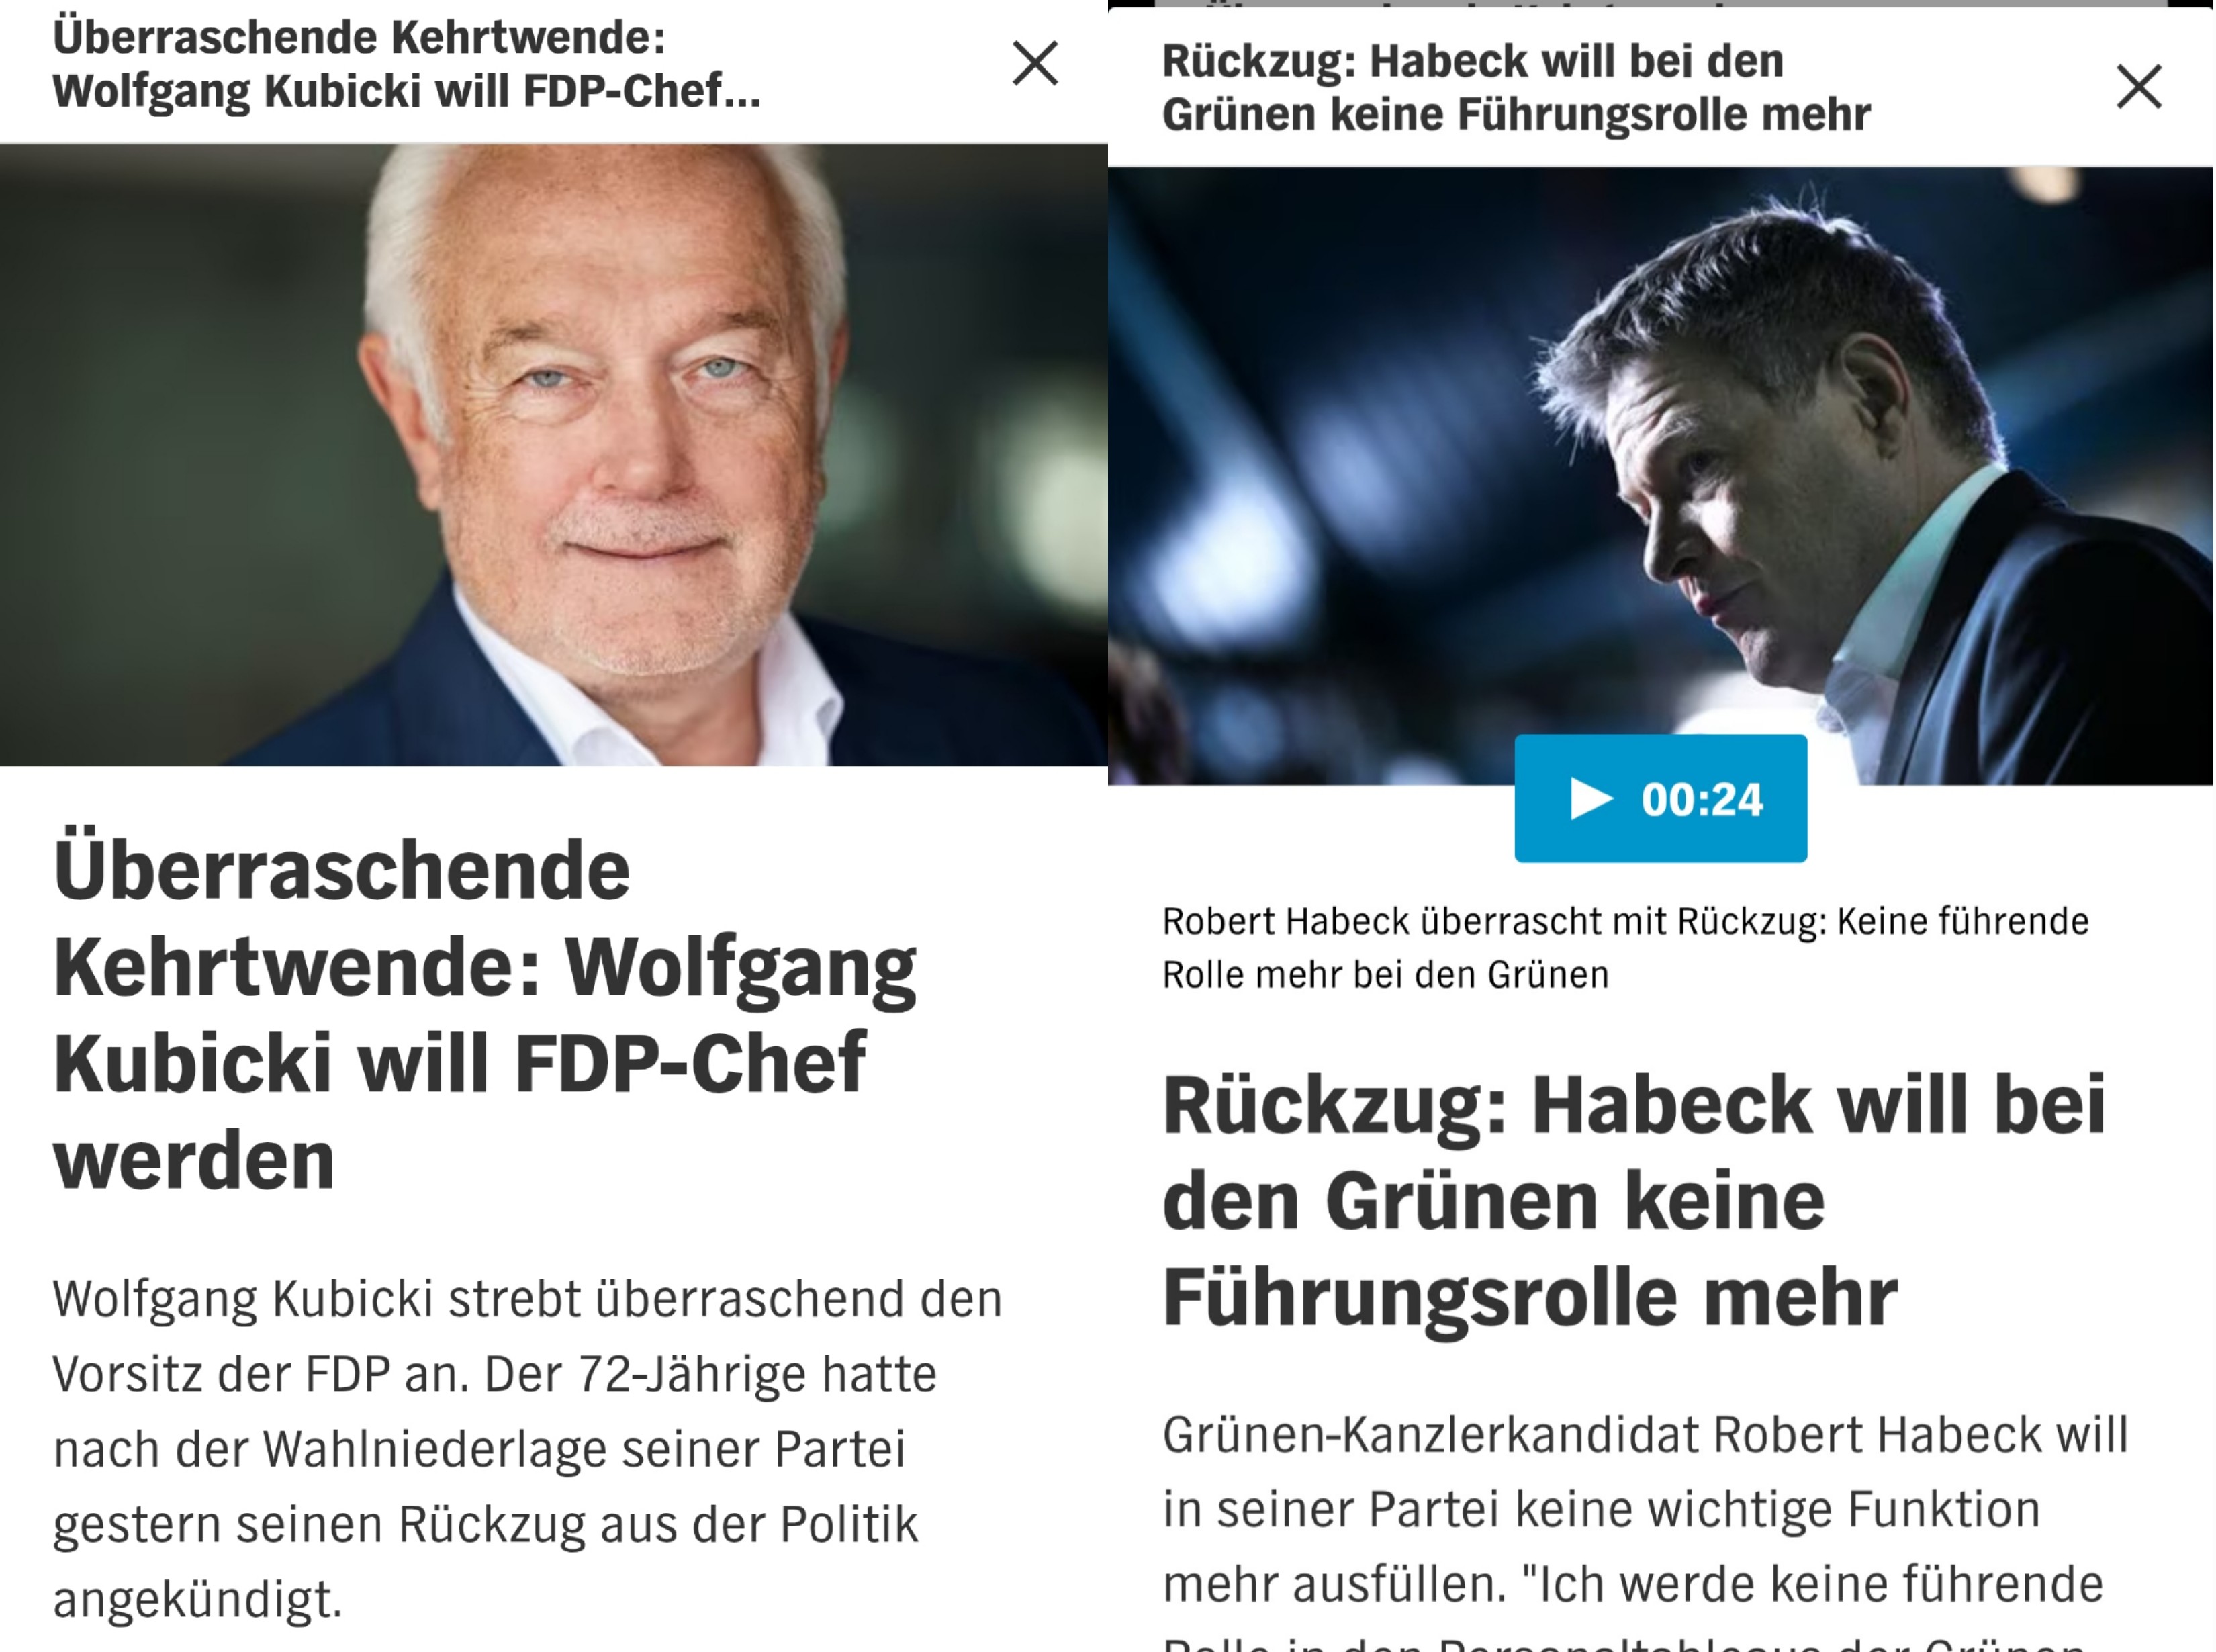This screenshot has height=1652, width=2216.
Task: Tap the paragraph starting 'Grünen-Kanzlerkandidat Robert Habeck'
Action: [1645, 1530]
